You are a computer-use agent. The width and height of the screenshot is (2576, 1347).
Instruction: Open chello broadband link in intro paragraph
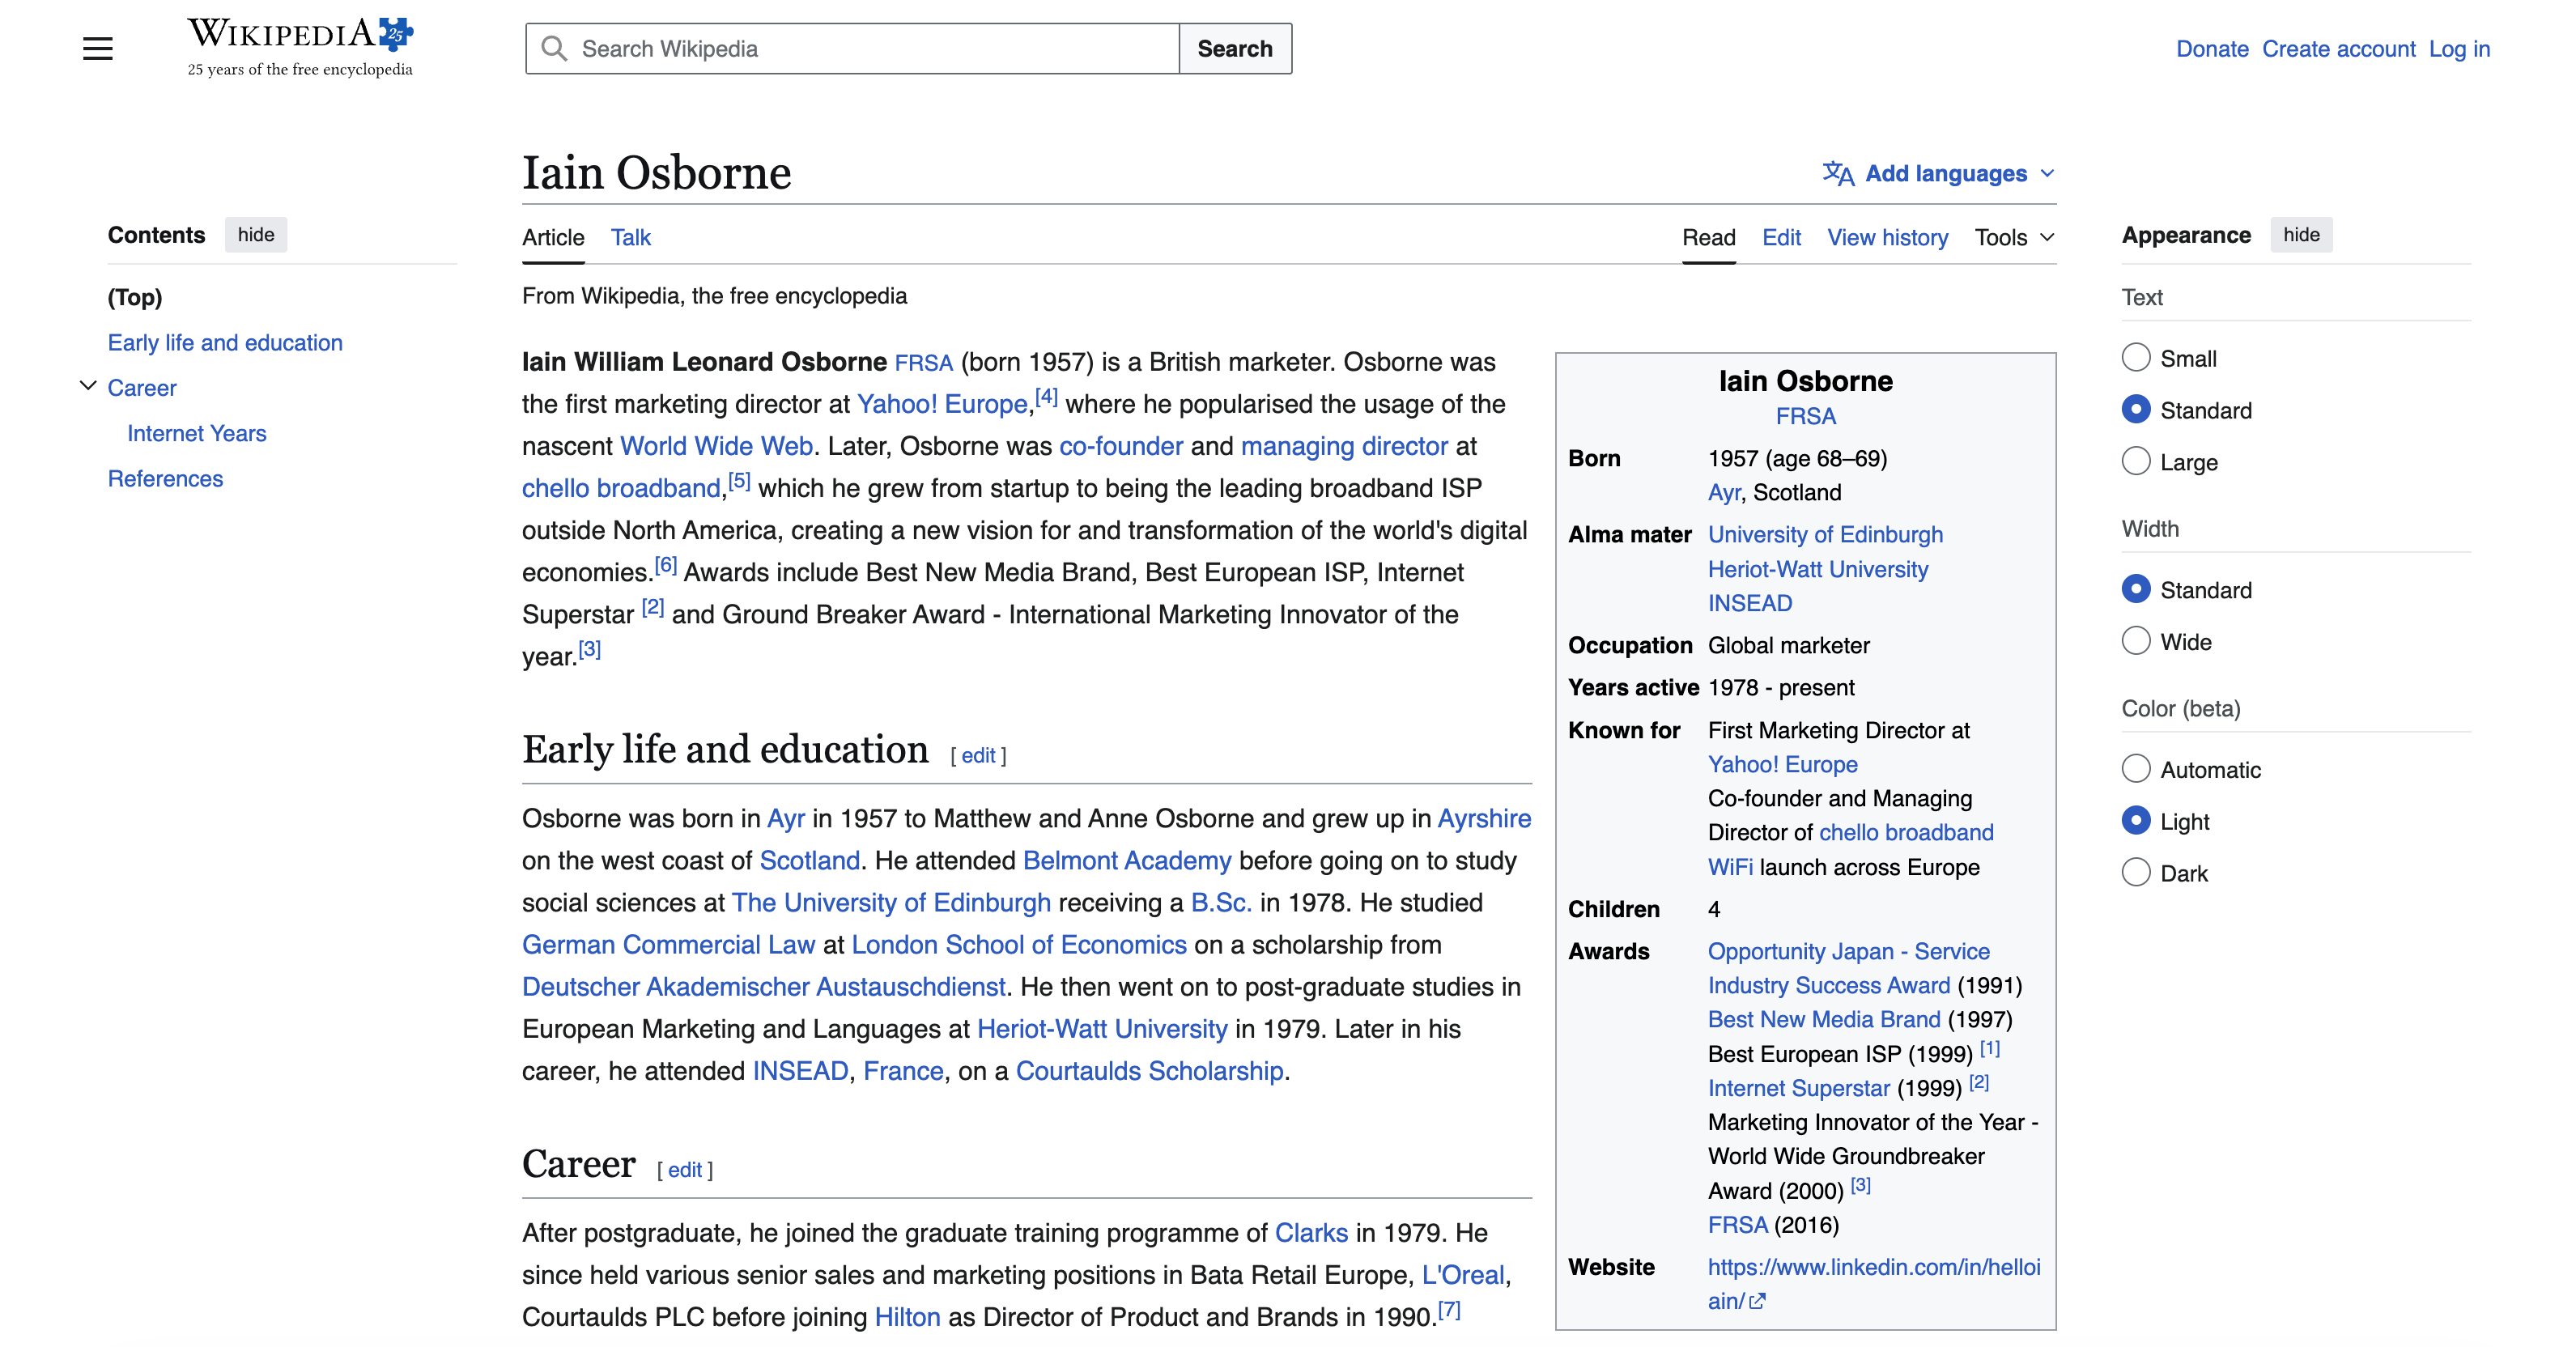tap(621, 488)
